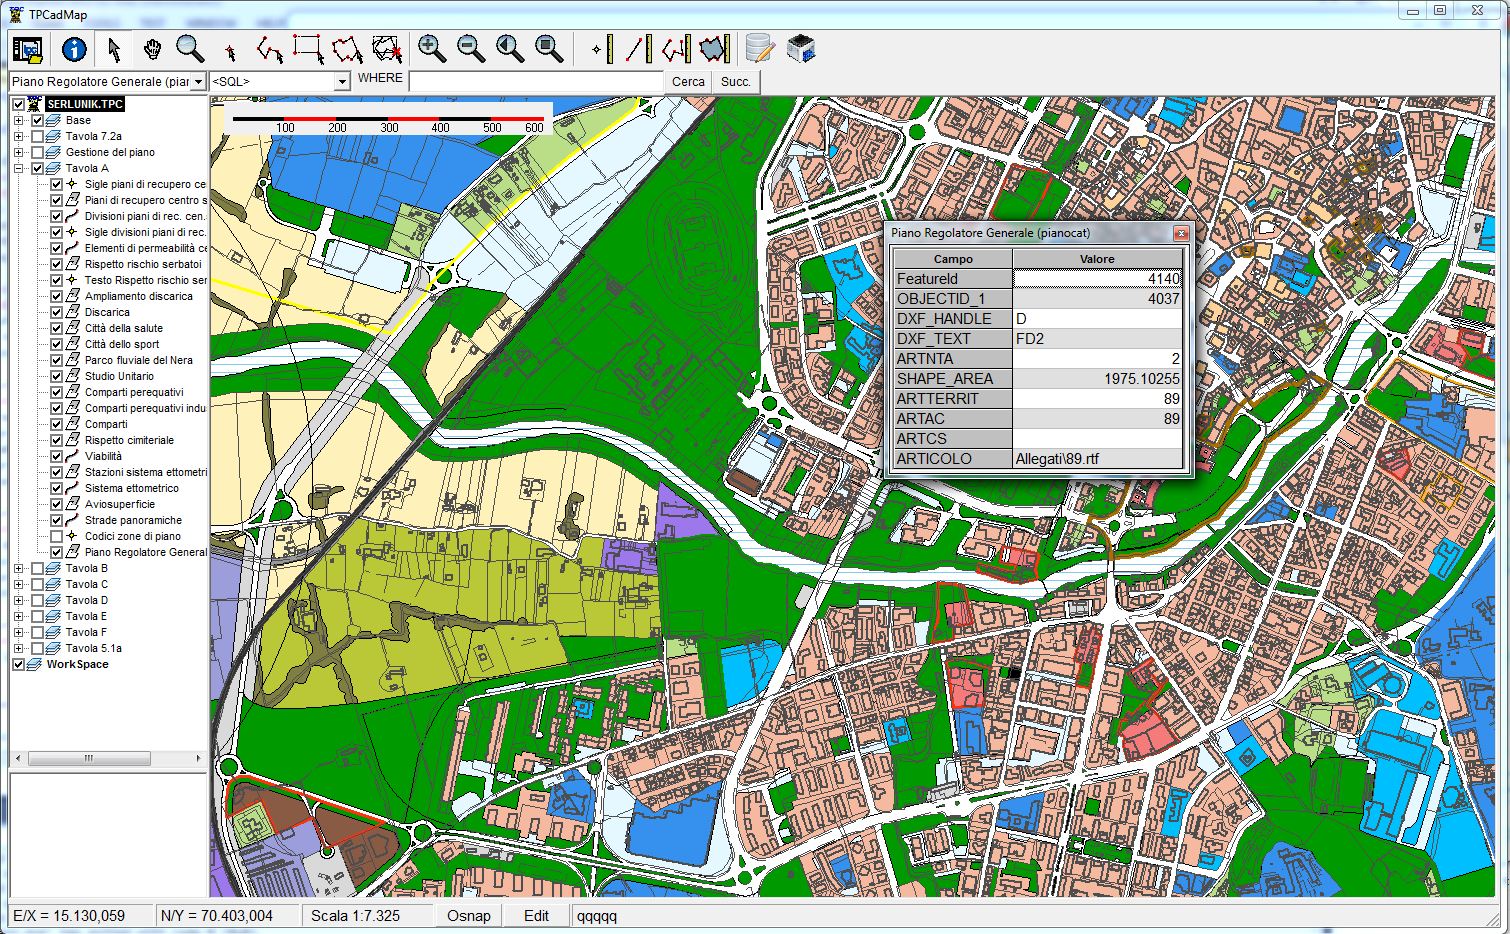This screenshot has height=934, width=1510.
Task: Expand the Gestione del piano node
Action: 18,152
